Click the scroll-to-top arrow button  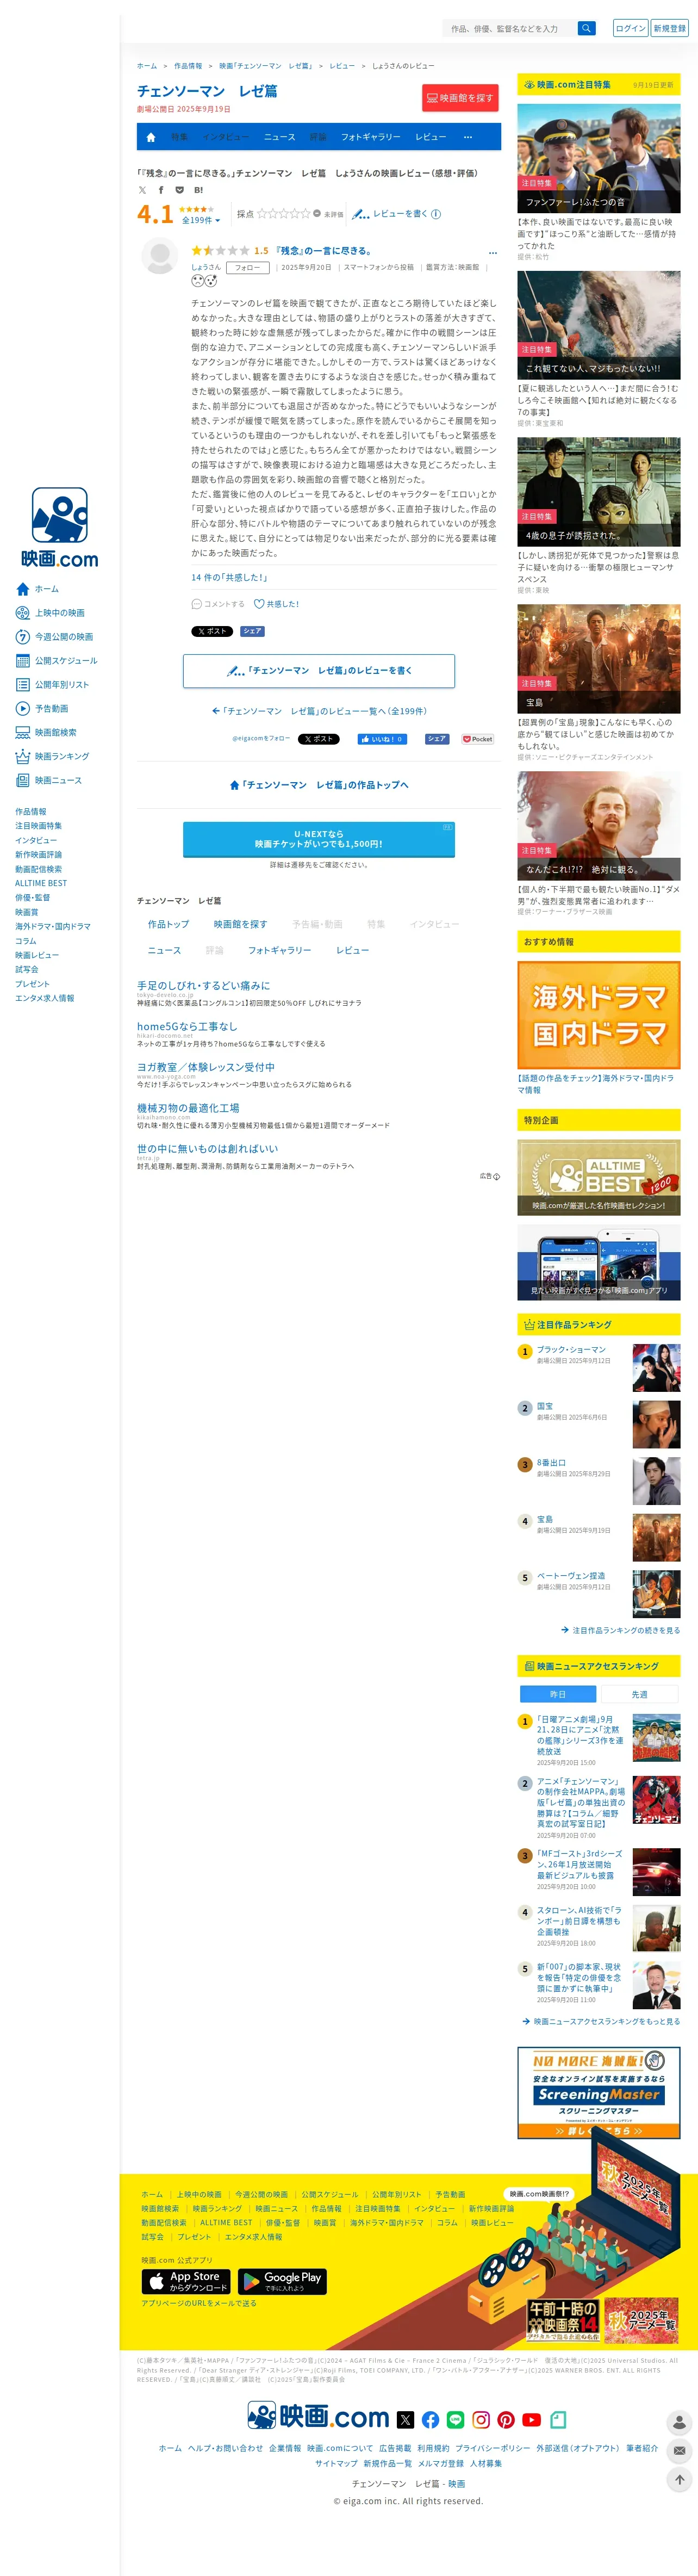click(x=680, y=2479)
